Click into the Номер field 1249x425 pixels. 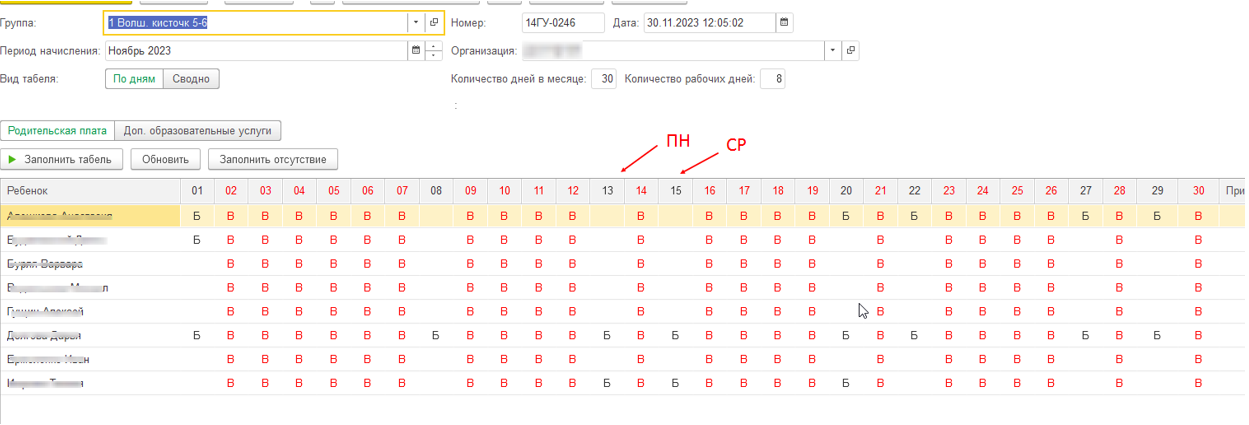click(562, 22)
